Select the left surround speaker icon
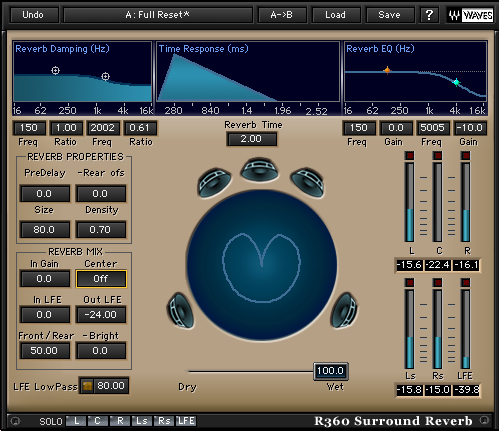499x431 pixels. pyautogui.click(x=180, y=311)
